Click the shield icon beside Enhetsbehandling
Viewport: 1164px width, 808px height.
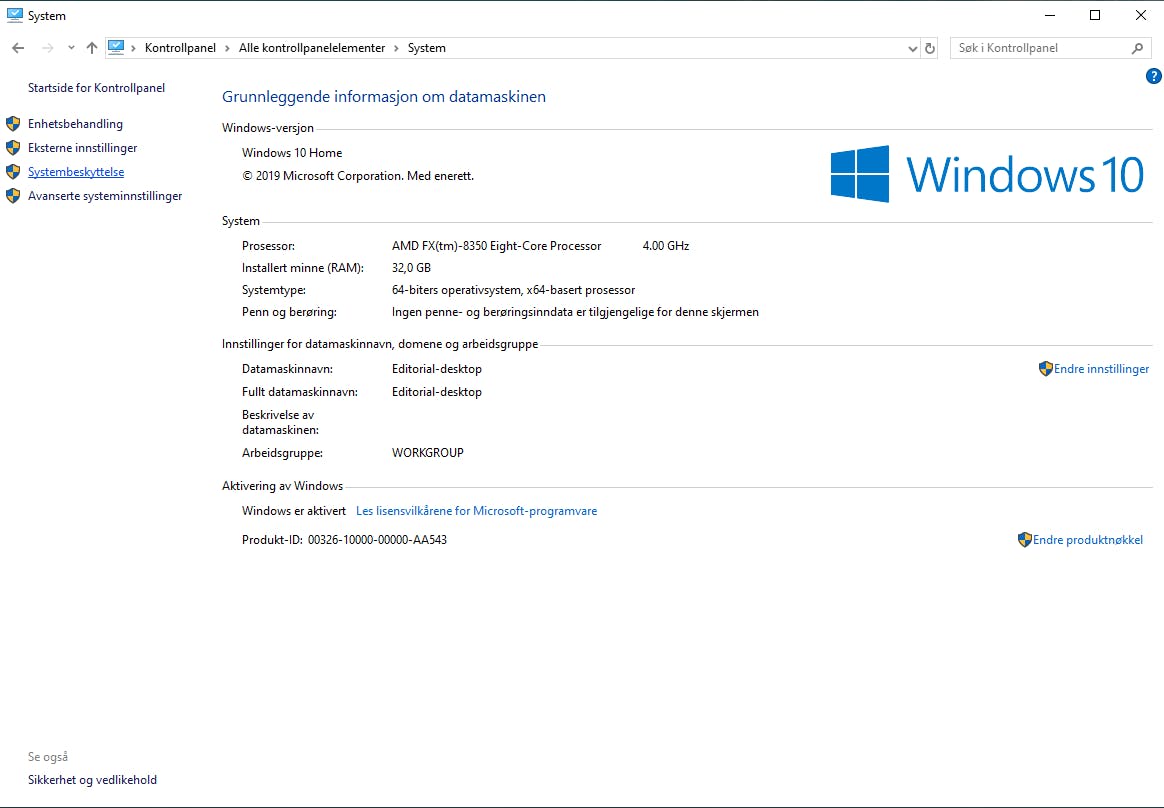(x=13, y=124)
